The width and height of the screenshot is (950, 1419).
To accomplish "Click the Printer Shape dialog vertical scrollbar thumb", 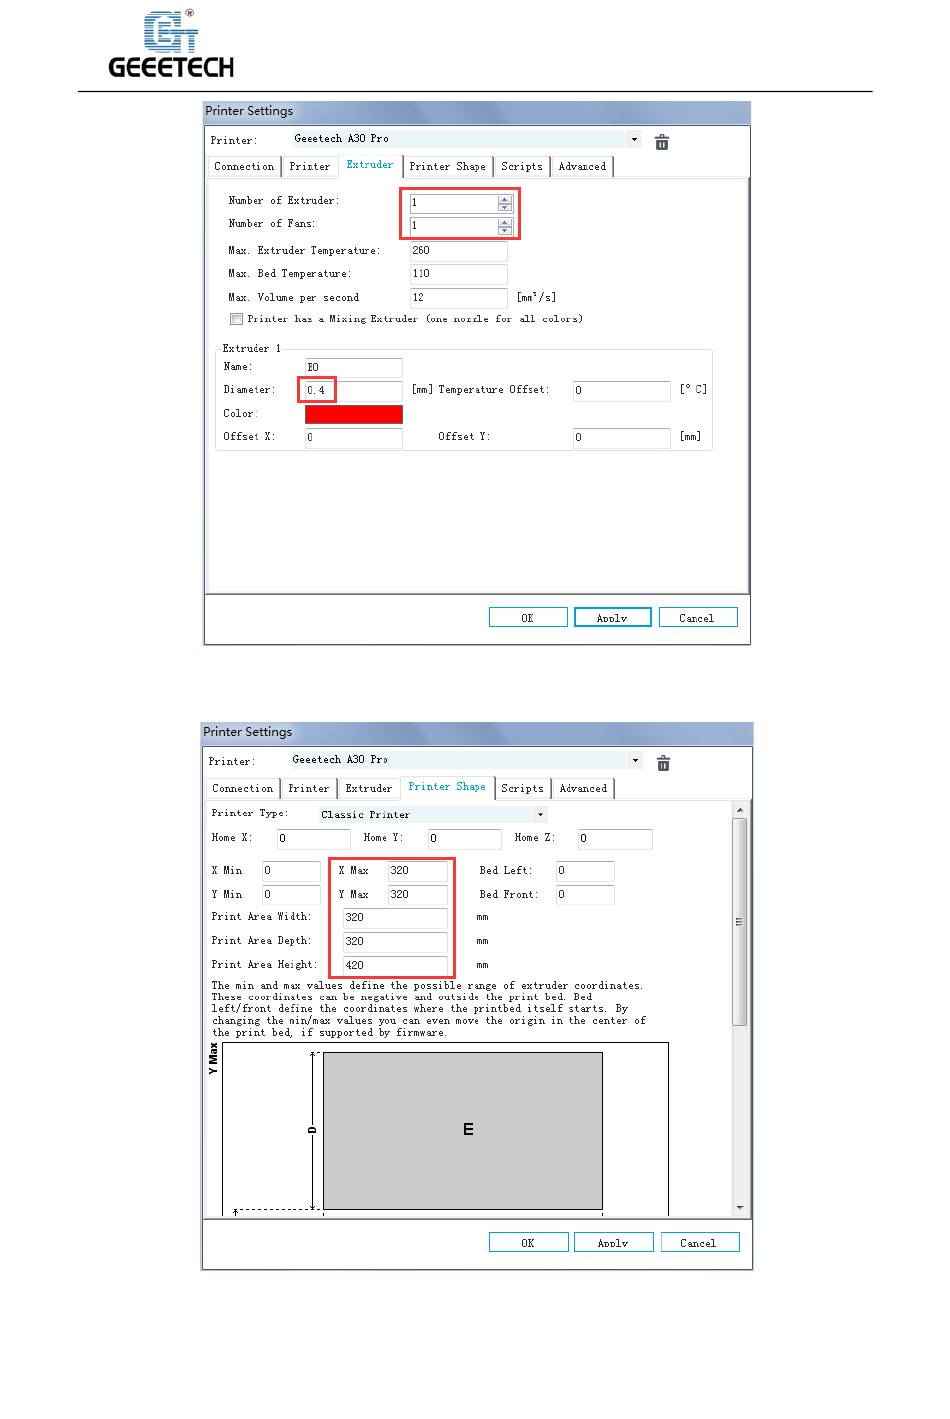I will click(740, 922).
